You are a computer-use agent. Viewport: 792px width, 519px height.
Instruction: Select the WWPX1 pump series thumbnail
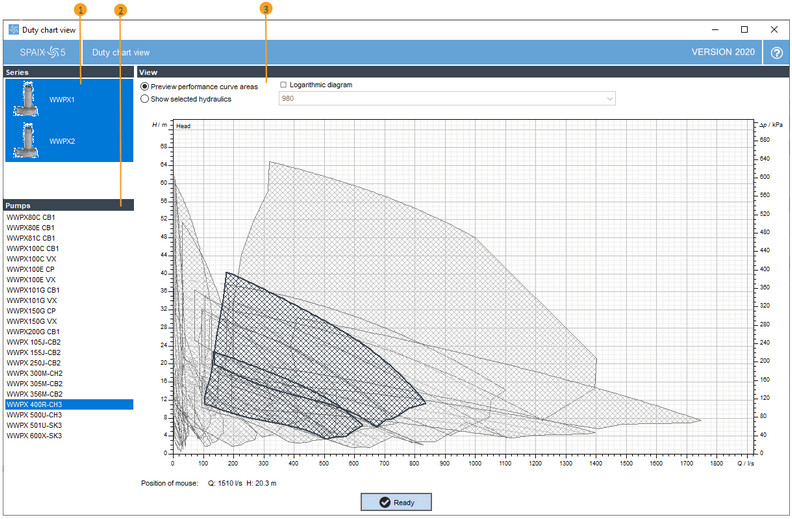click(26, 99)
